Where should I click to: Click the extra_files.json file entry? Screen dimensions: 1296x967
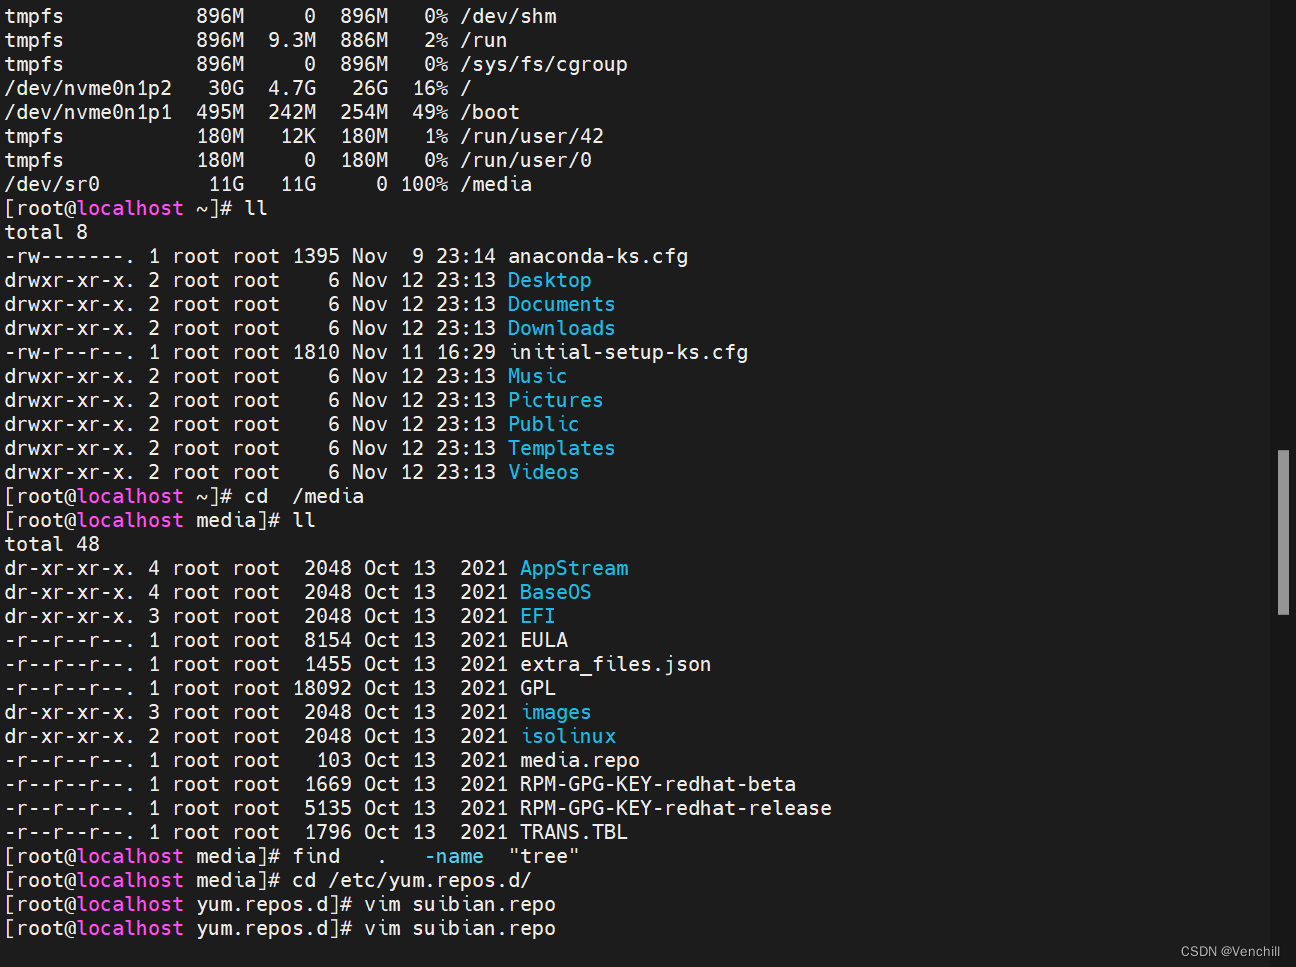tap(615, 664)
